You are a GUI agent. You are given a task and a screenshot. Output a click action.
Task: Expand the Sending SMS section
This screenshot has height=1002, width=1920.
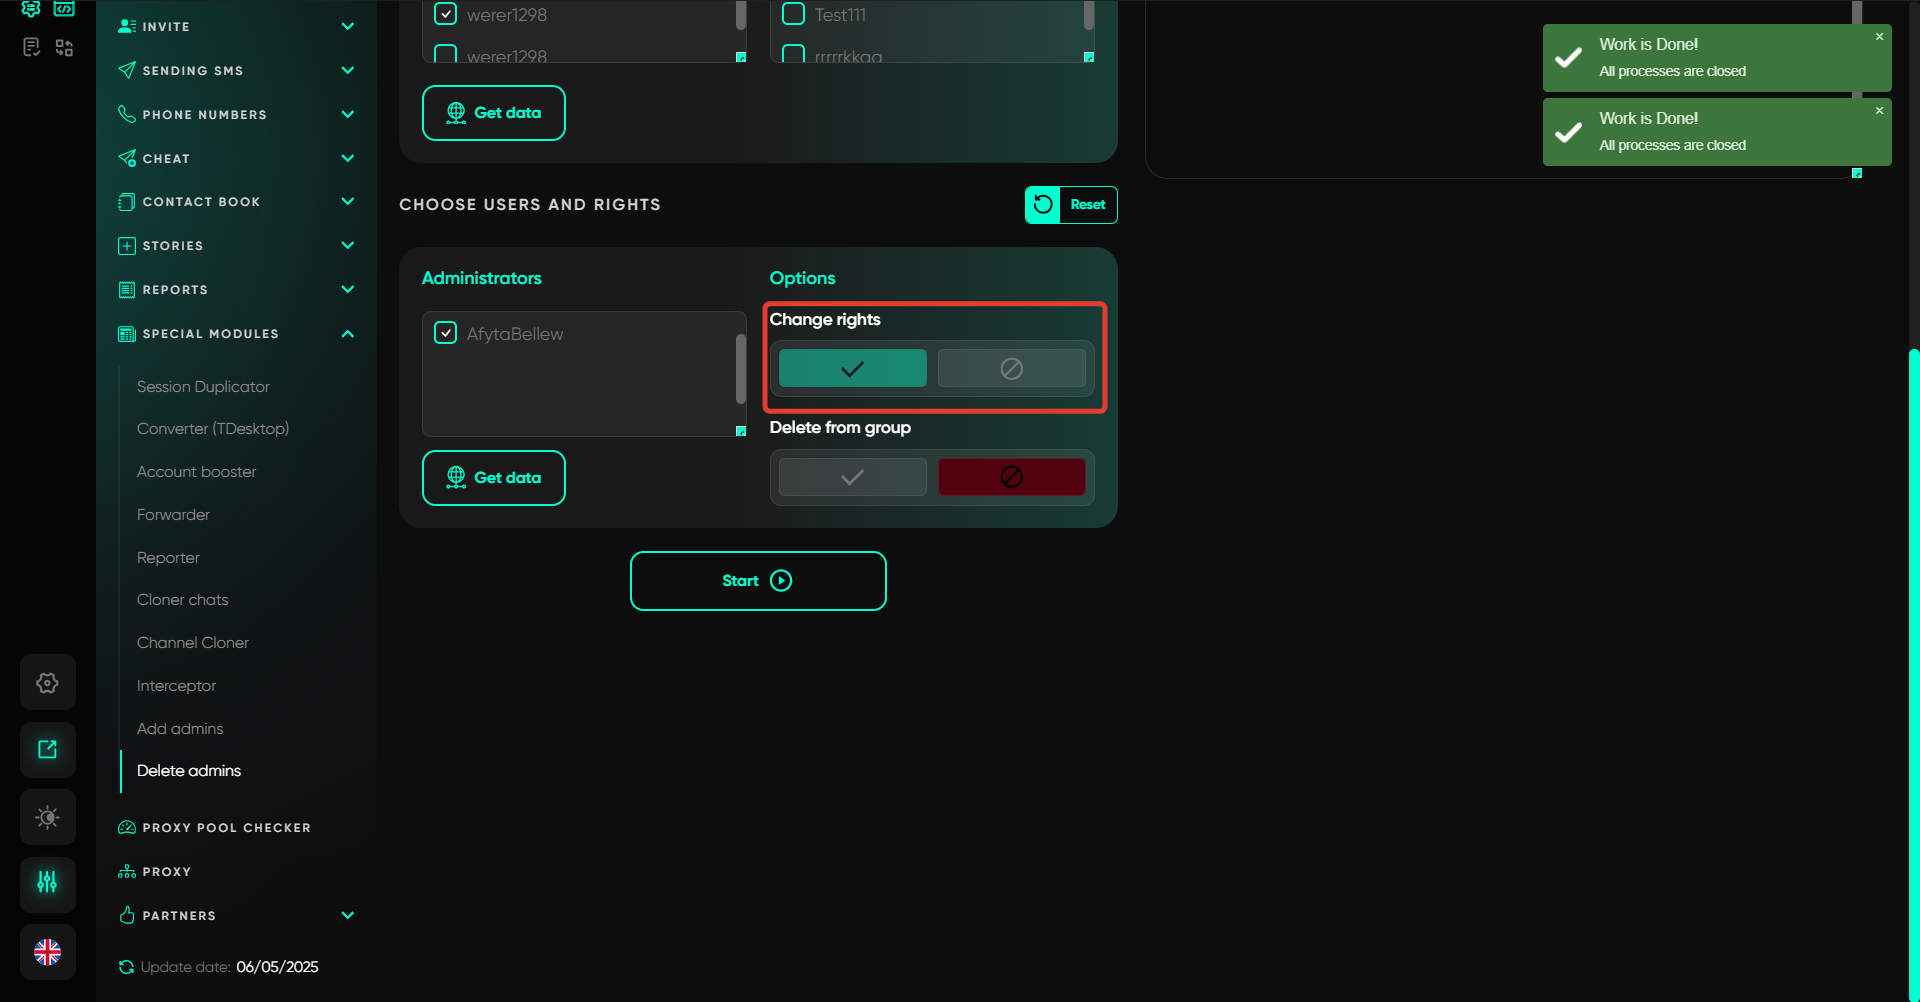click(347, 70)
